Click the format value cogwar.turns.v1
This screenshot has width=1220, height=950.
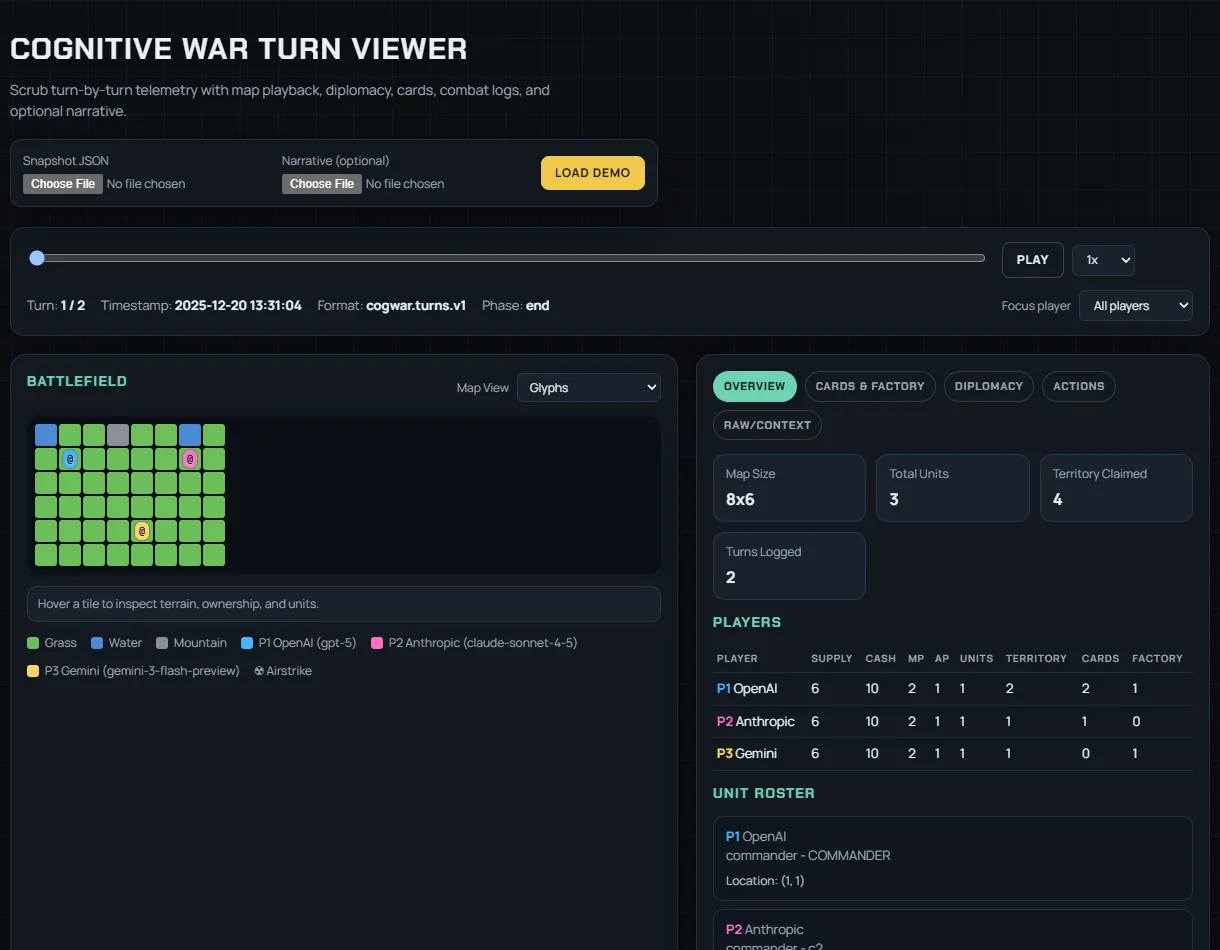click(x=416, y=306)
